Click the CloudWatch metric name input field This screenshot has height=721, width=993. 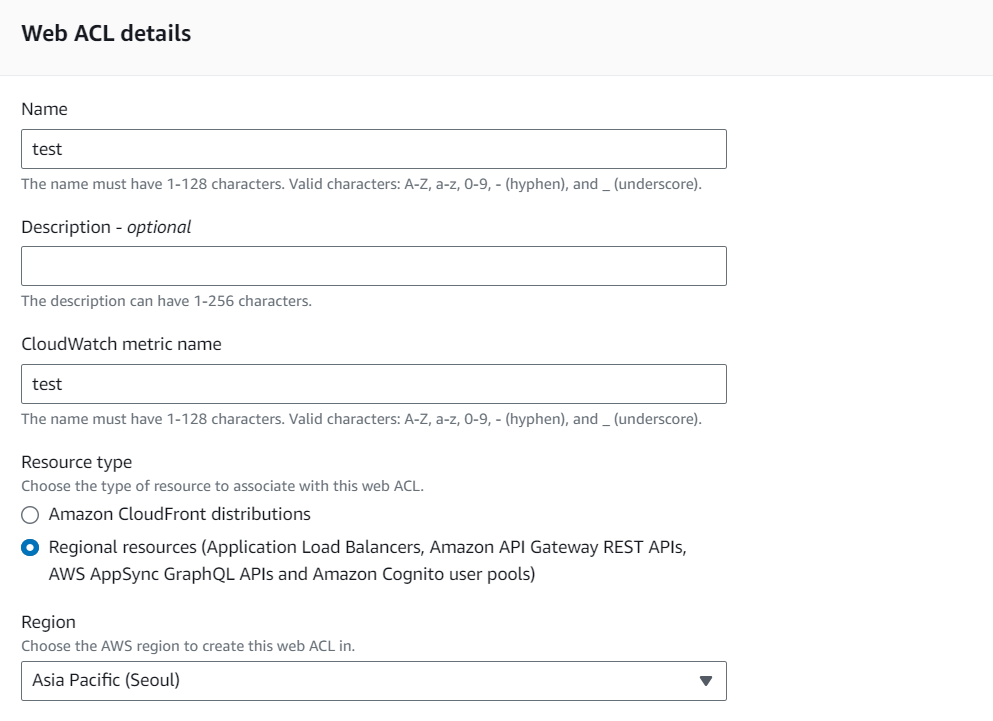click(373, 384)
